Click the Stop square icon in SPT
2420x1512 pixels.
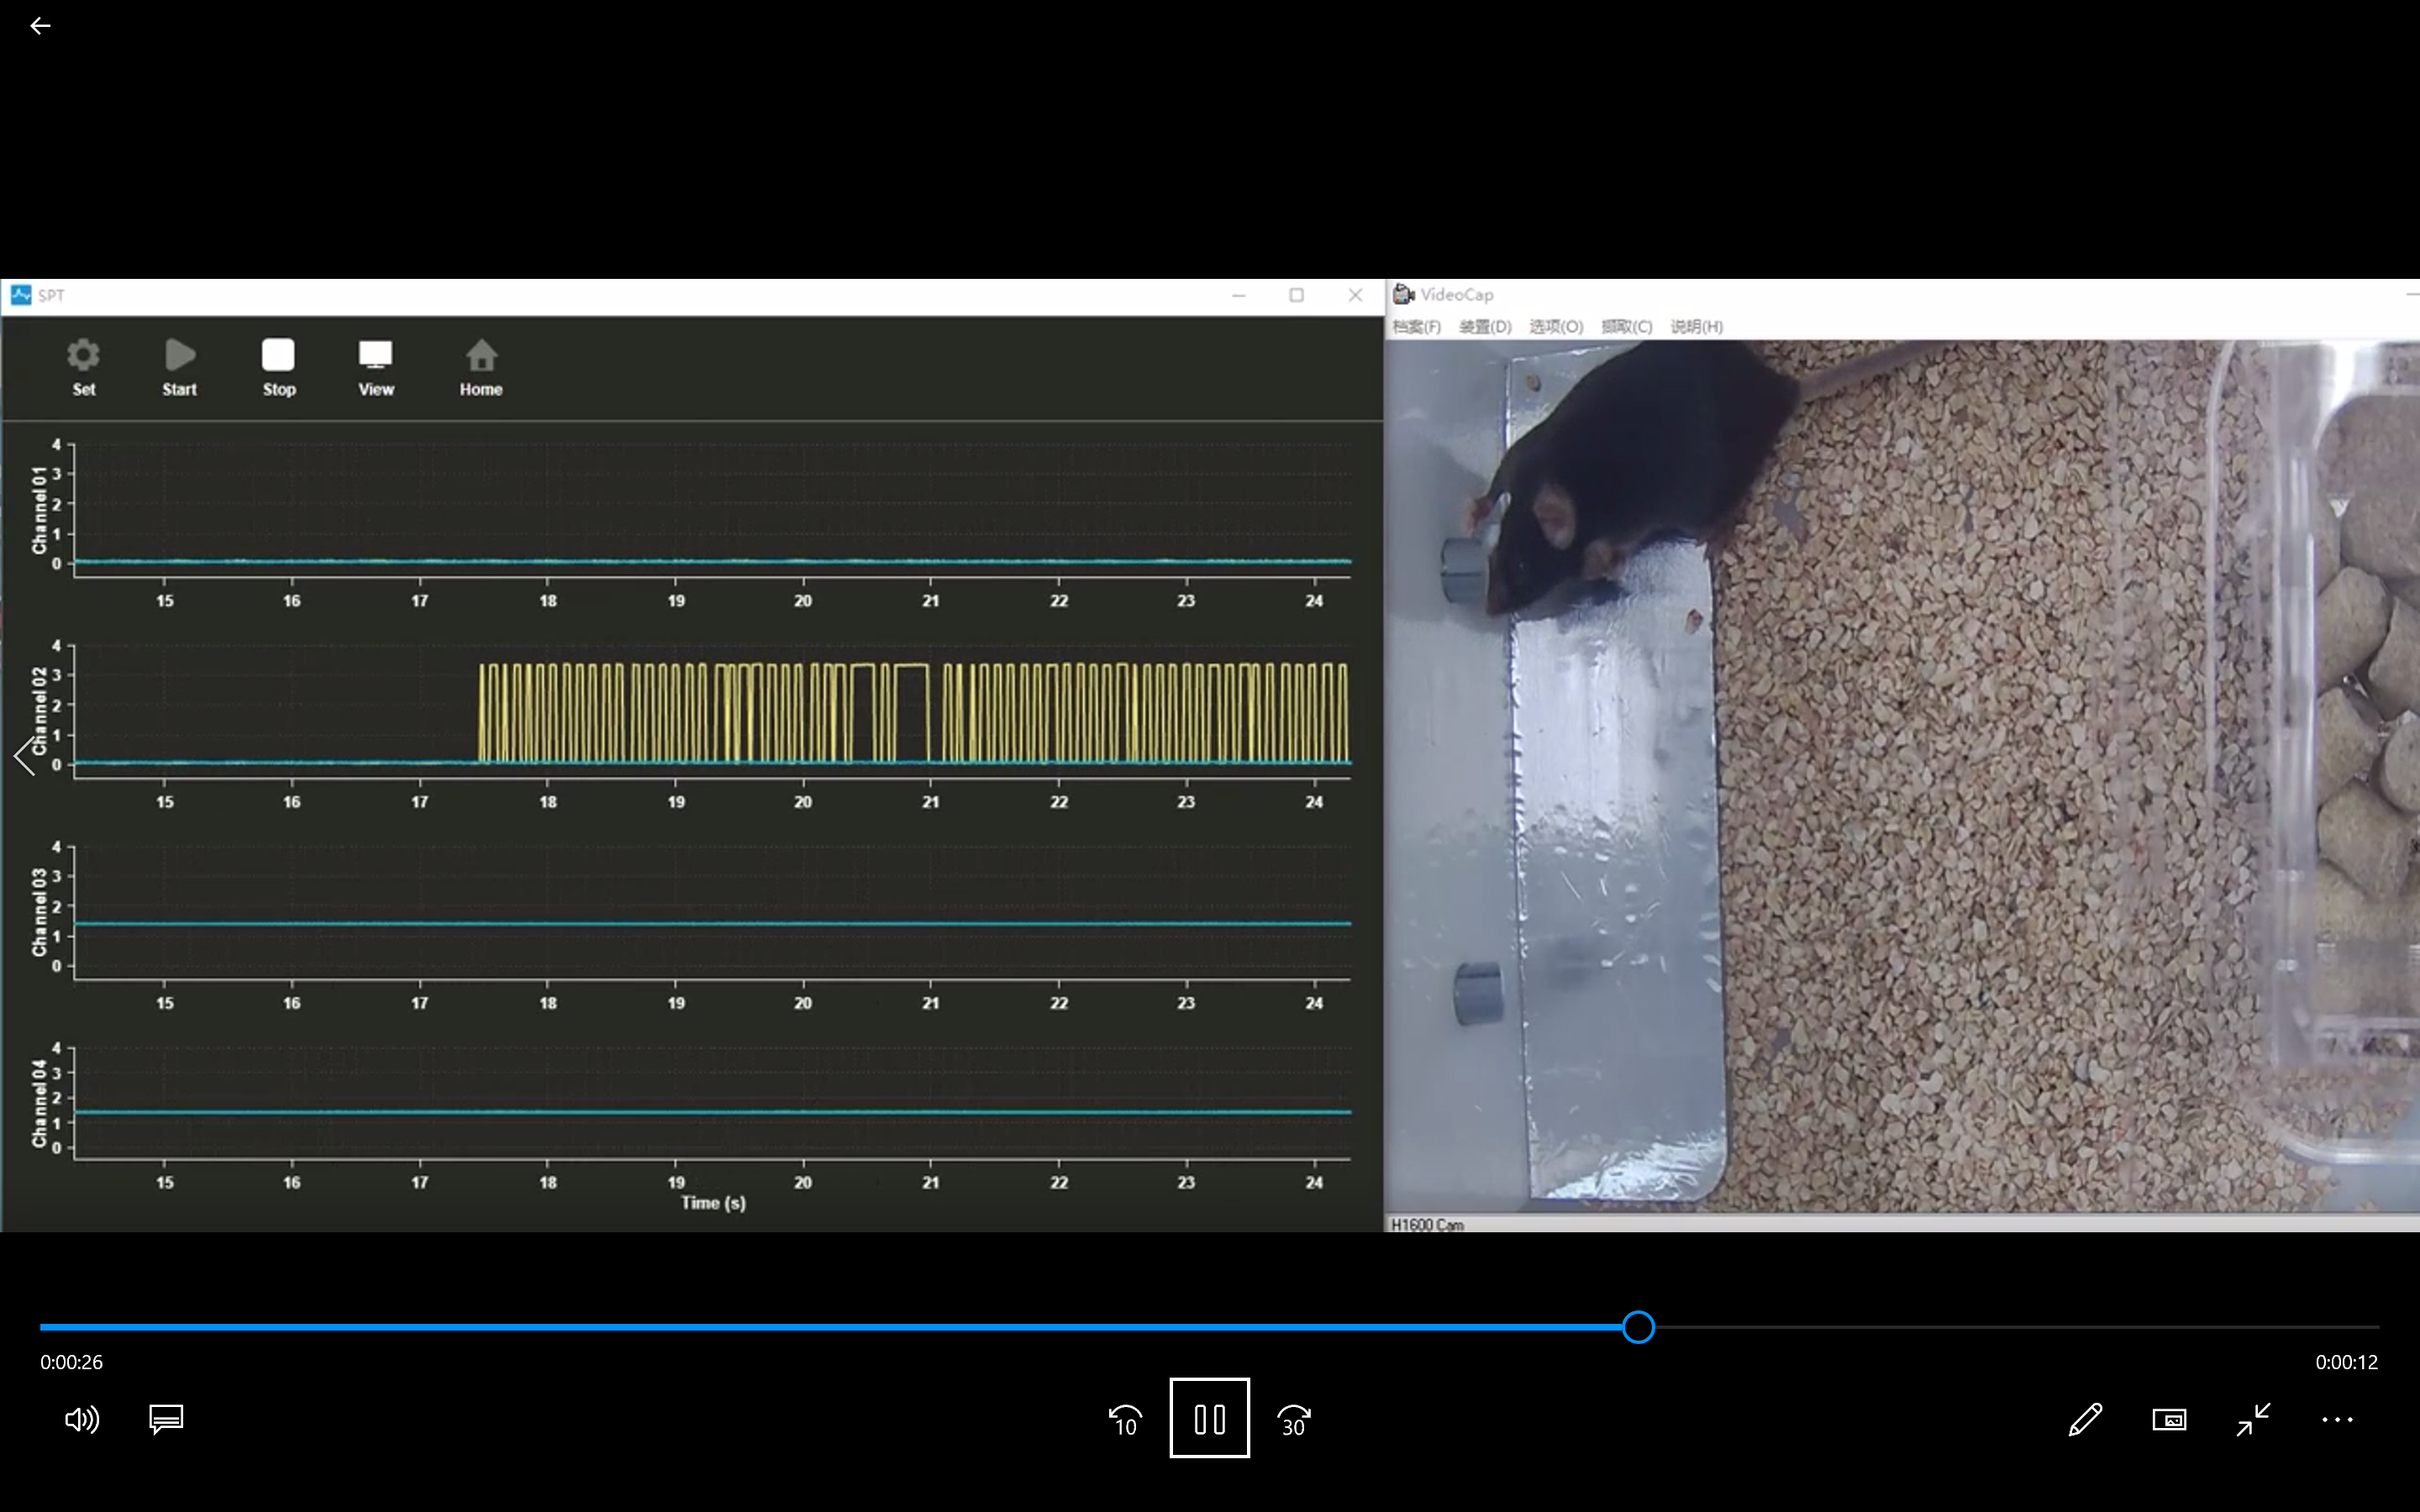(x=278, y=366)
